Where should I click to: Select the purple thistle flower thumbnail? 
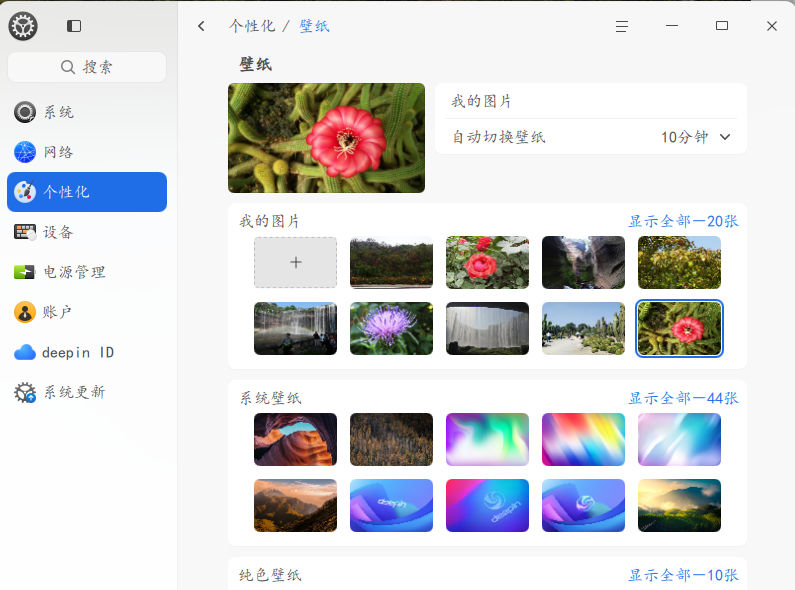pyautogui.click(x=391, y=328)
